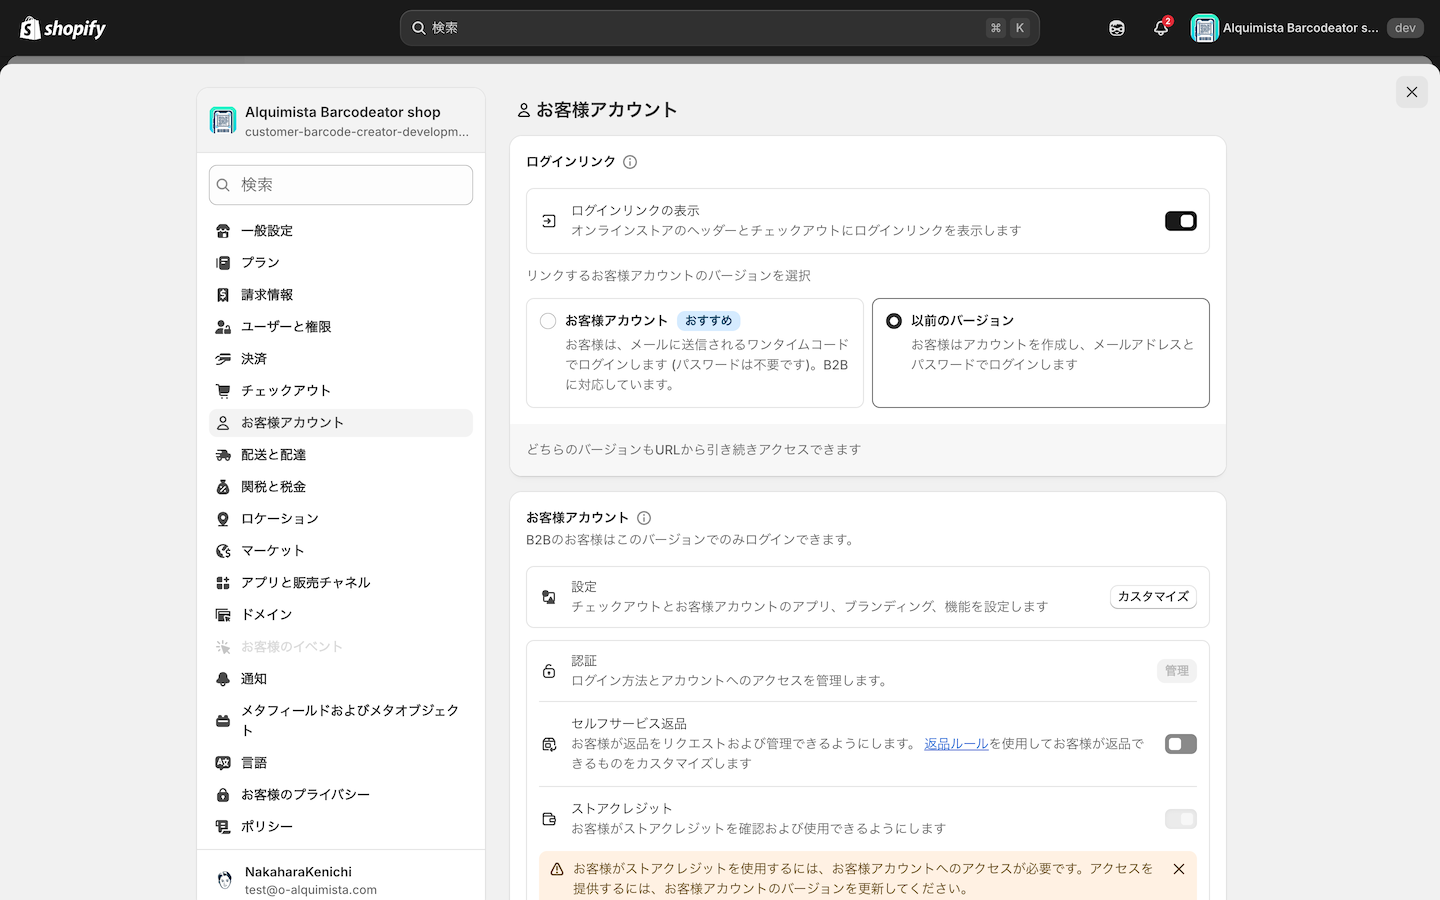This screenshot has height=900, width=1440.
Task: Click the settings 検索 input field
Action: click(x=341, y=185)
